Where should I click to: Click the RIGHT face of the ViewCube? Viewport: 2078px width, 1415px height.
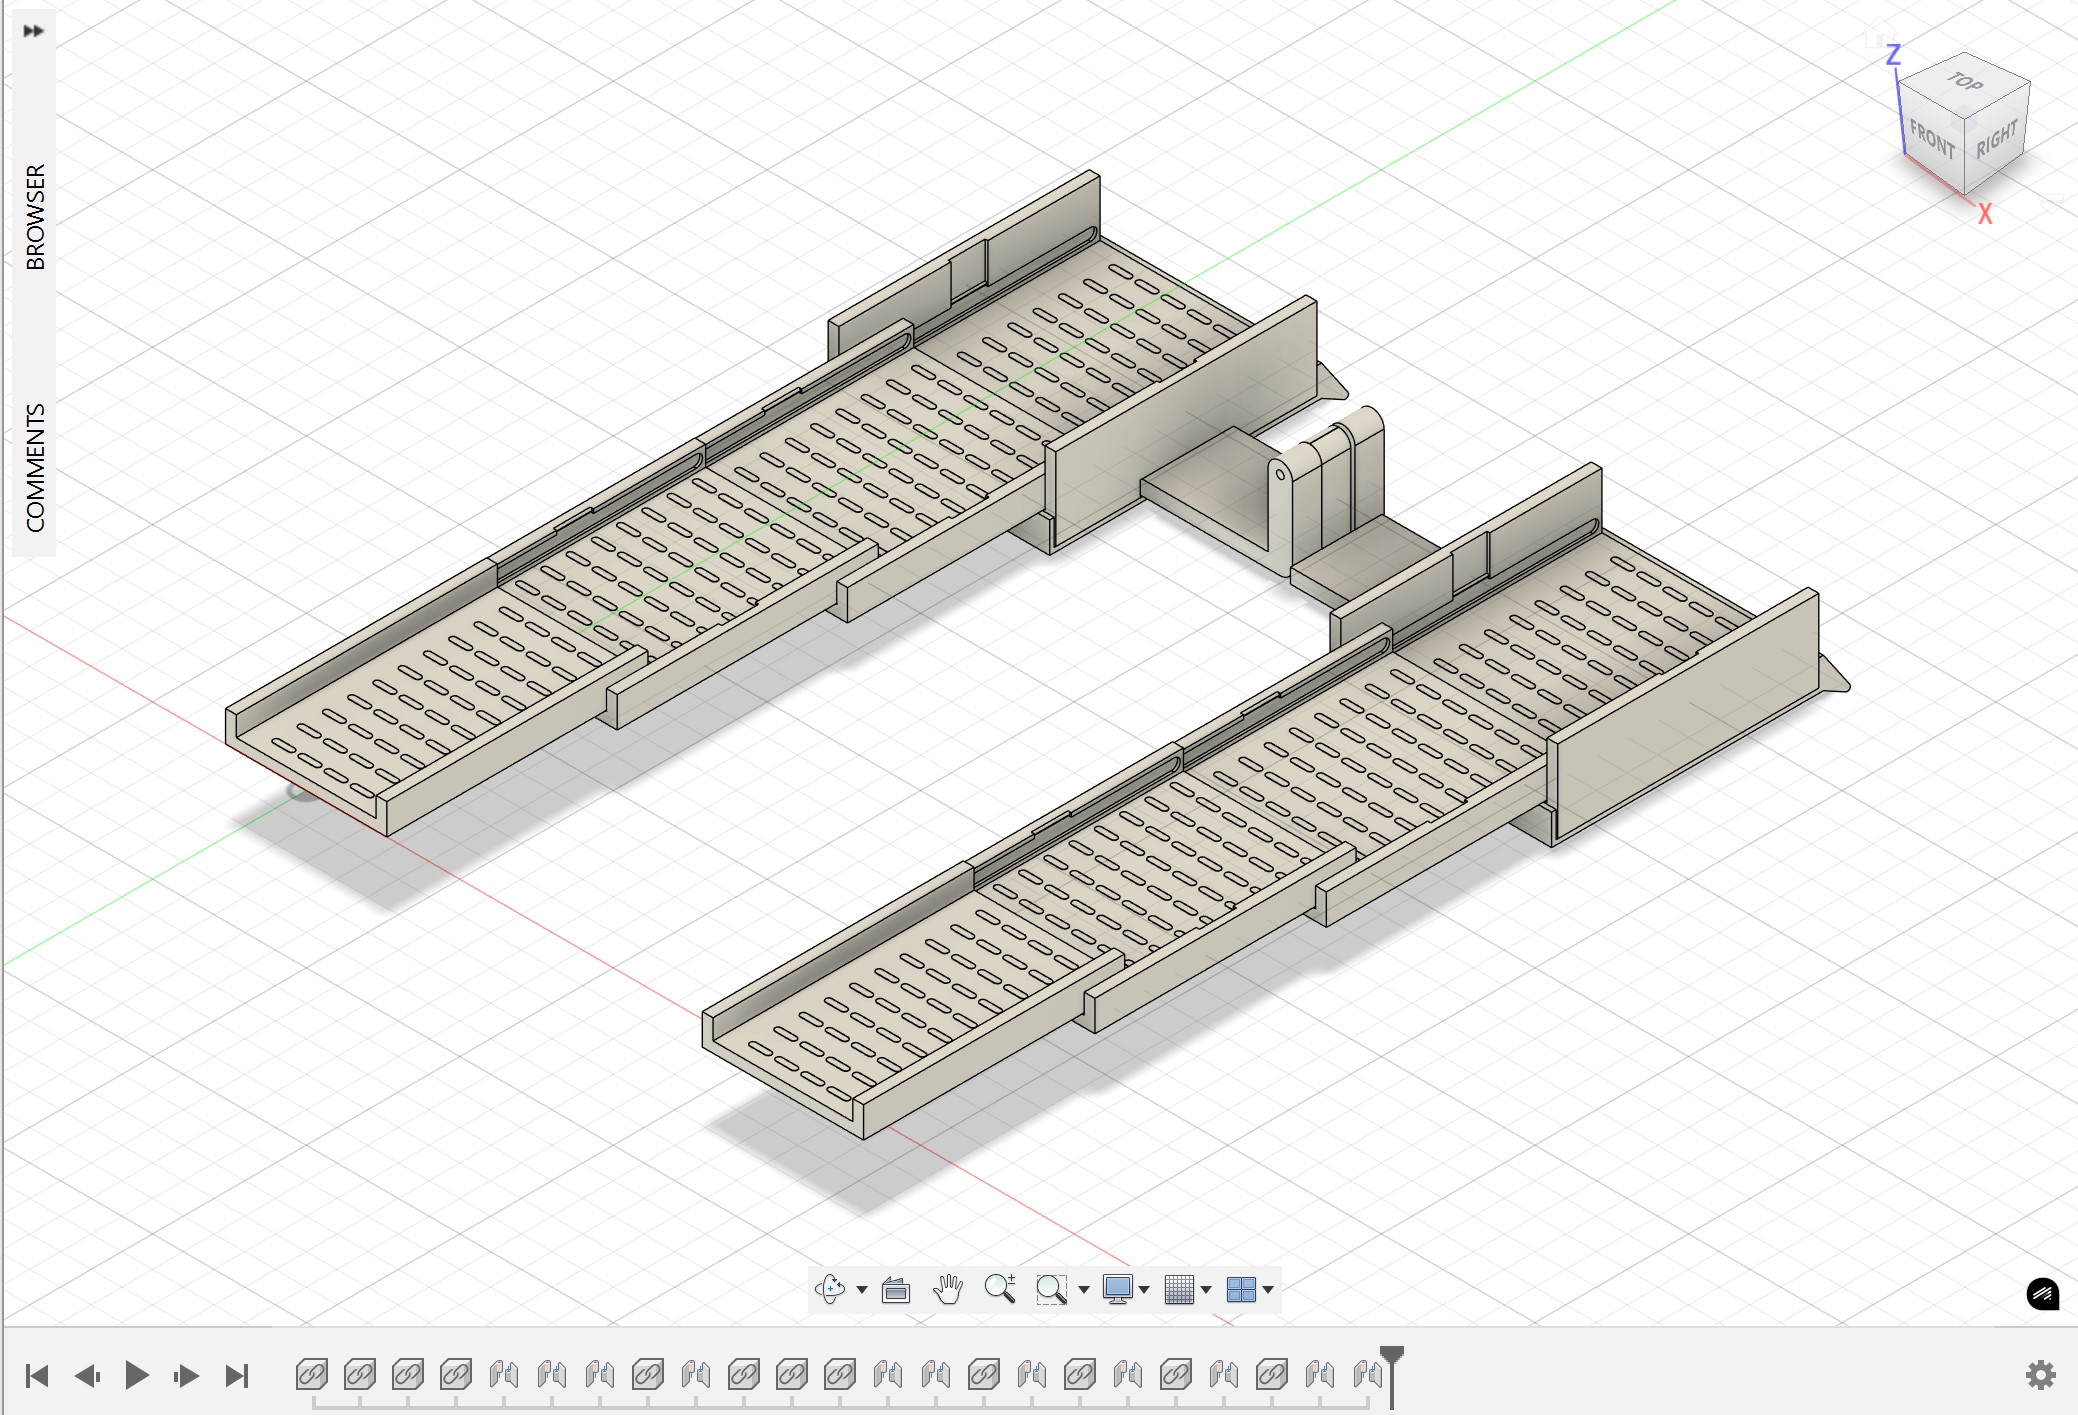pyautogui.click(x=1997, y=140)
